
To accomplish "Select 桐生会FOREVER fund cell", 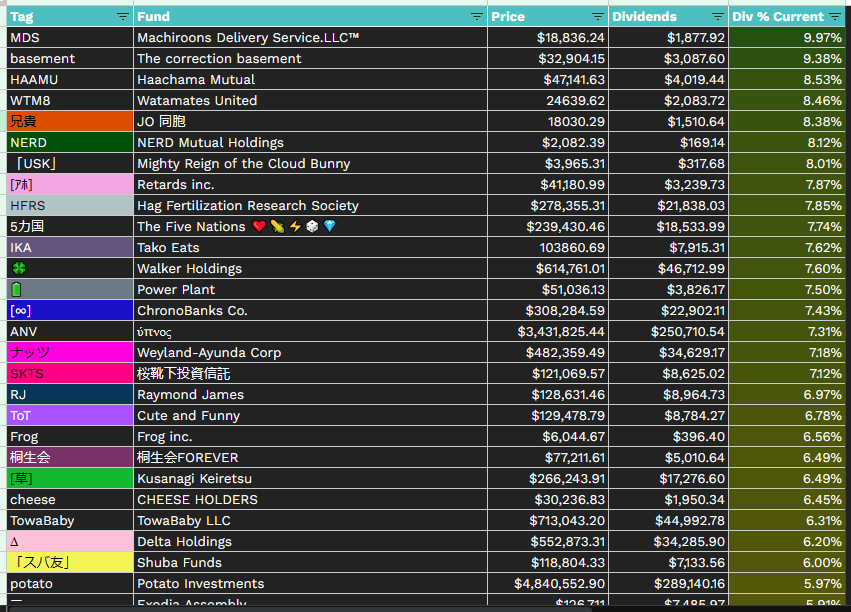I will (x=310, y=458).
